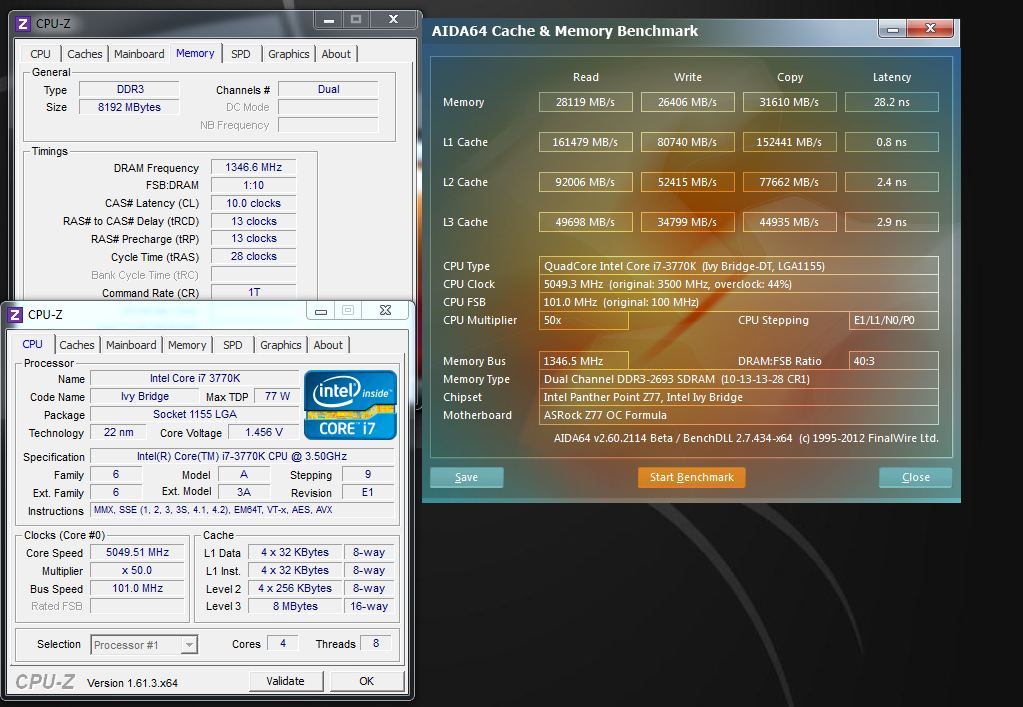Click Max TDP value 77 W
The width and height of the screenshot is (1023, 707).
pyautogui.click(x=277, y=397)
